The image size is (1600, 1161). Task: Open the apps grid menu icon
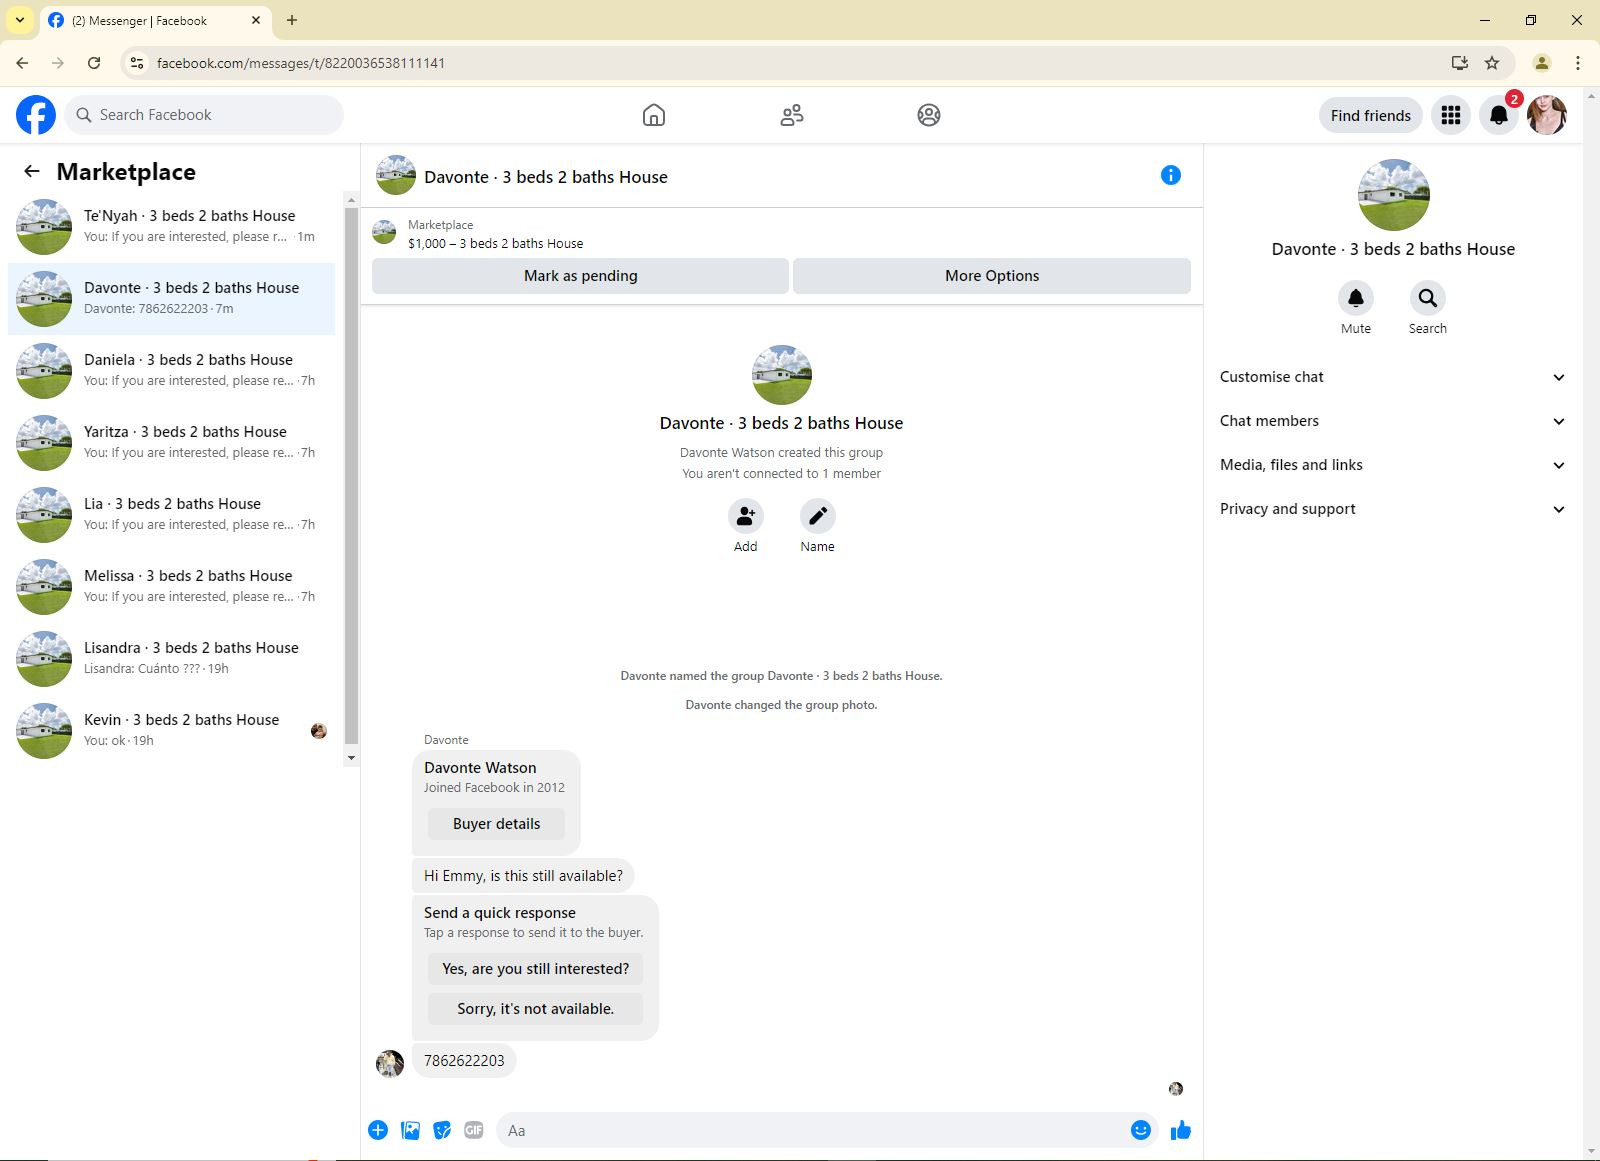pos(1451,115)
